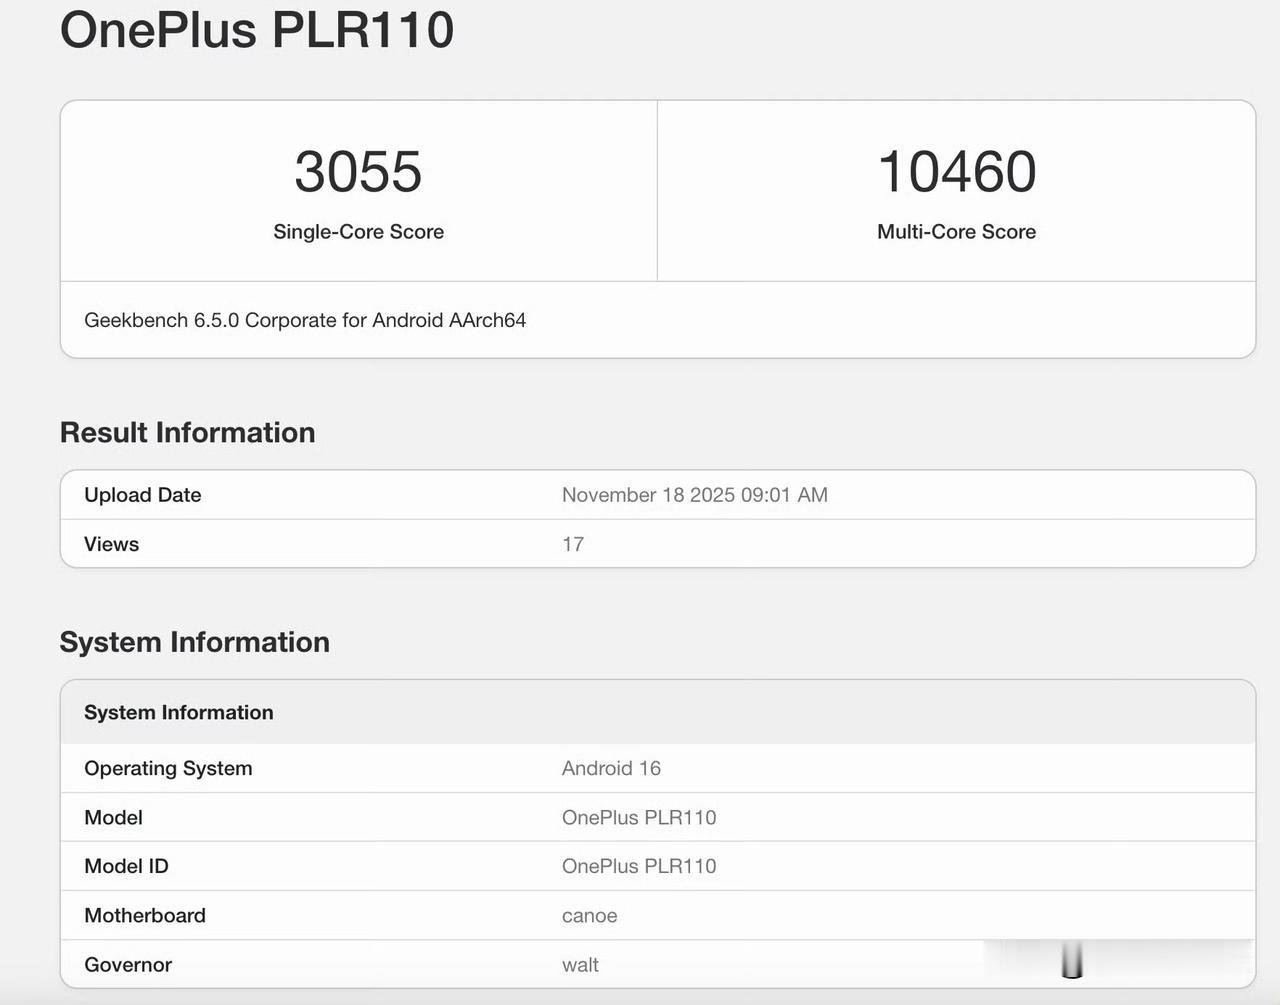This screenshot has width=1280, height=1005.
Task: Select the 3055 single-core score value
Action: coord(358,171)
